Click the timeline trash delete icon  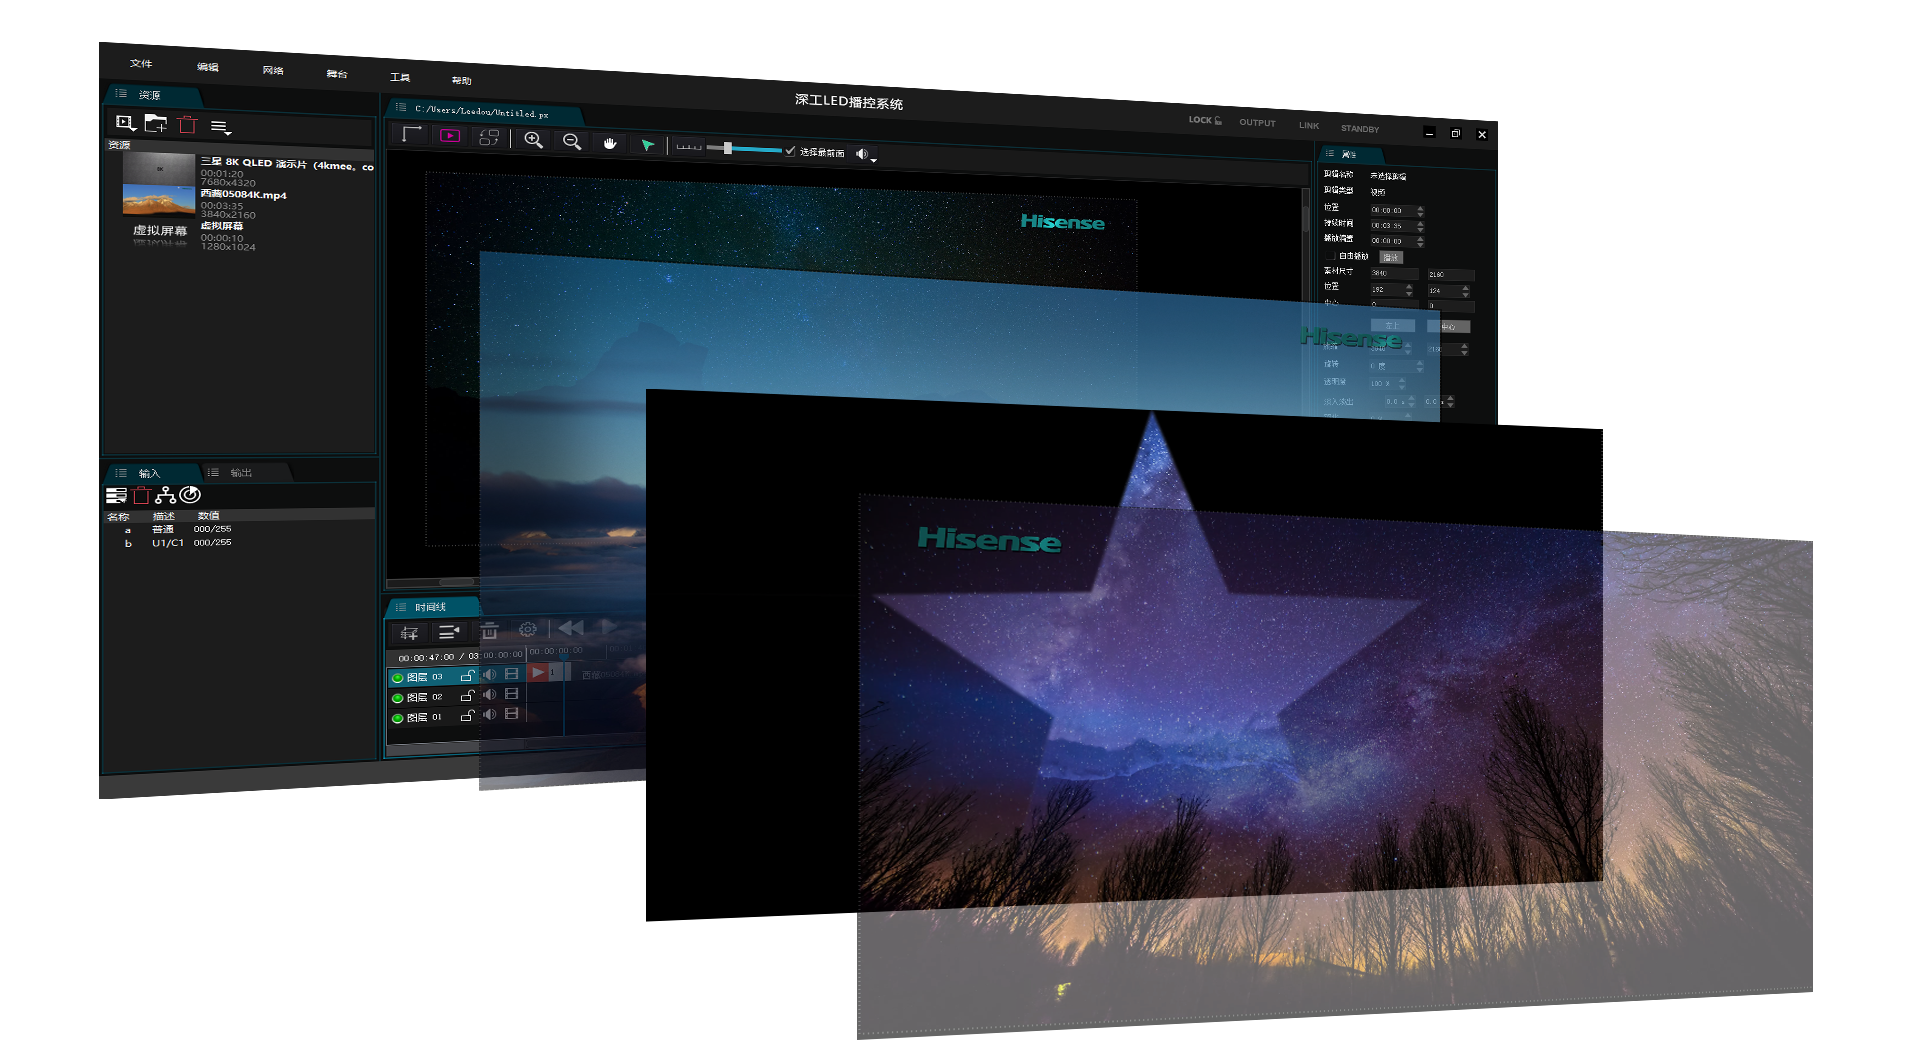489,631
